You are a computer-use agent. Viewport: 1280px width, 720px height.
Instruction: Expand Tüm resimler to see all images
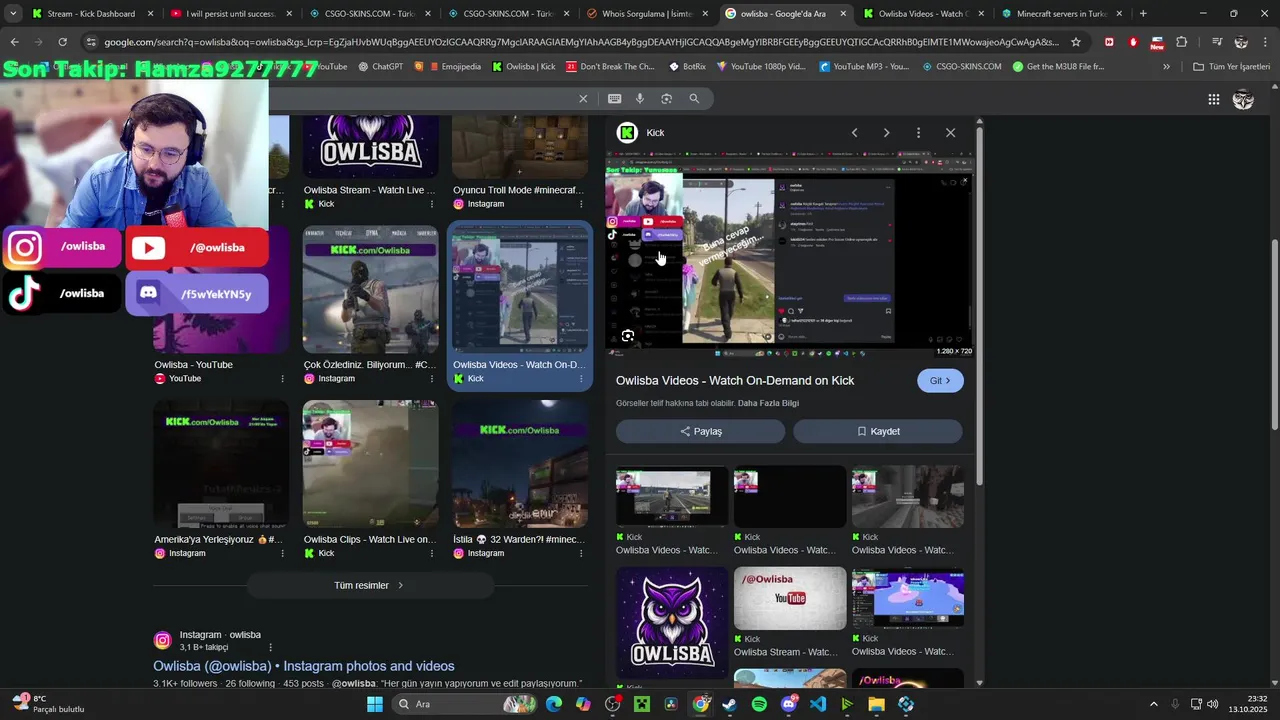370,585
